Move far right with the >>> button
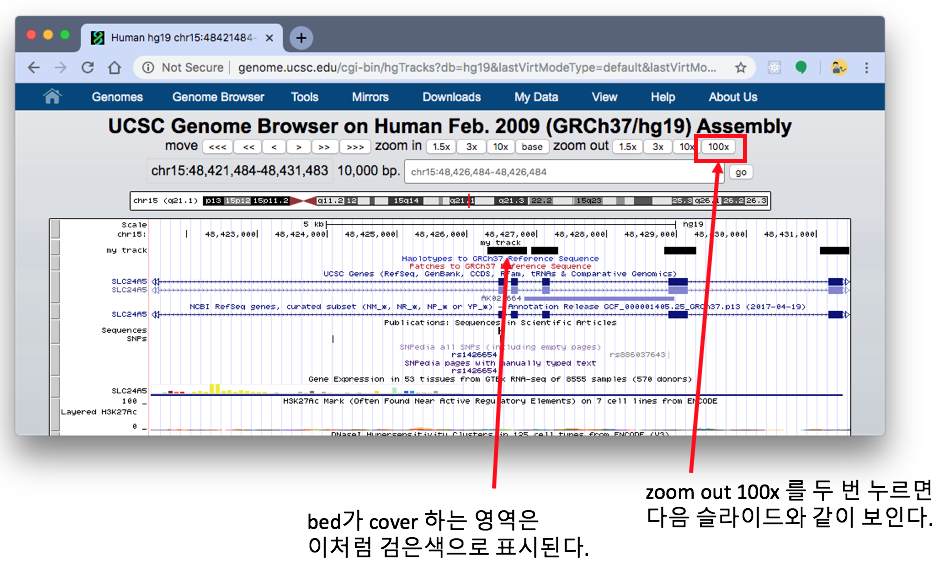 (x=355, y=147)
